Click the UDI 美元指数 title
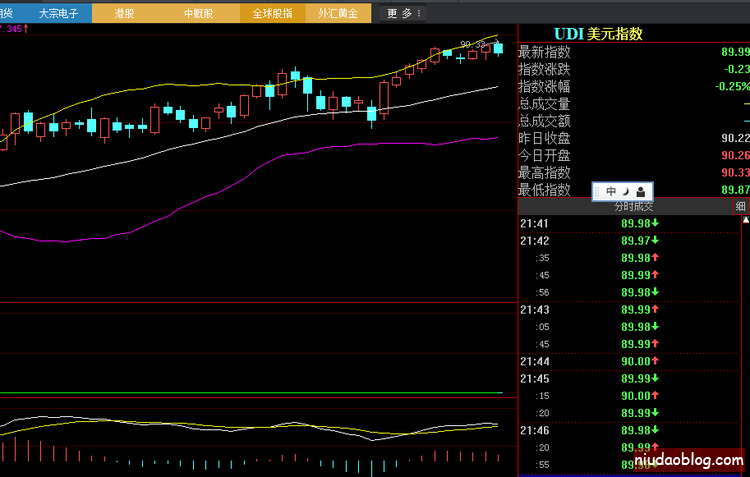The image size is (750, 477). (598, 34)
